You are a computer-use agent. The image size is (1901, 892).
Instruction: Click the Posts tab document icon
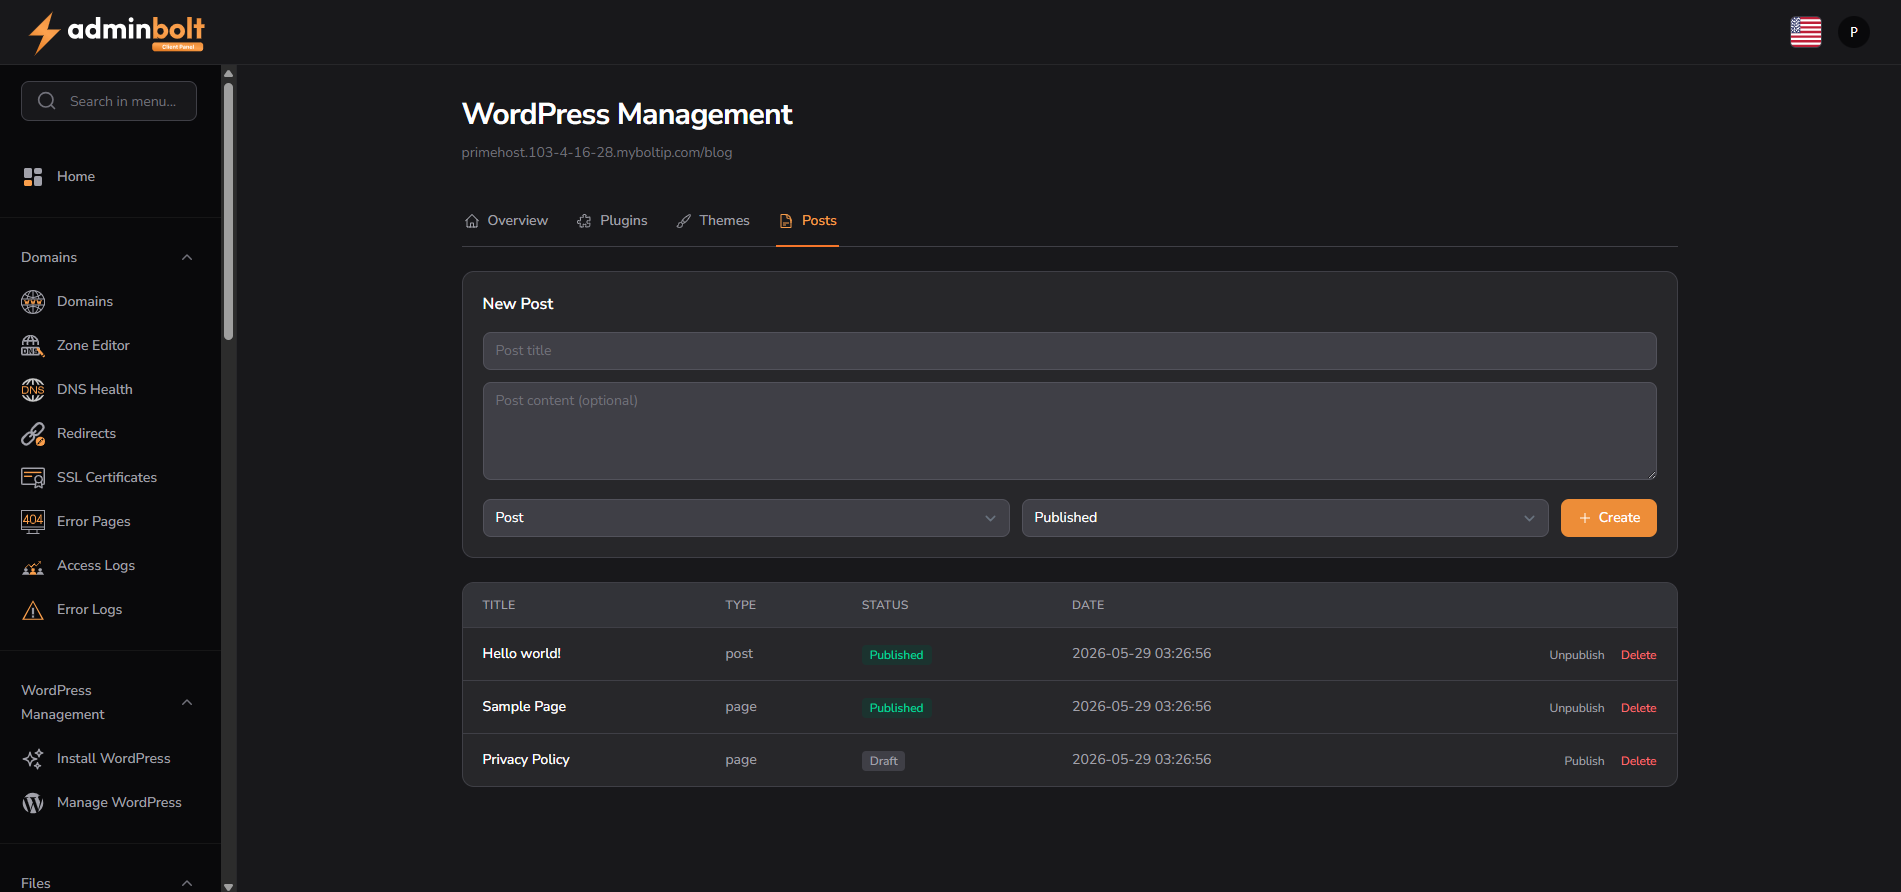786,221
